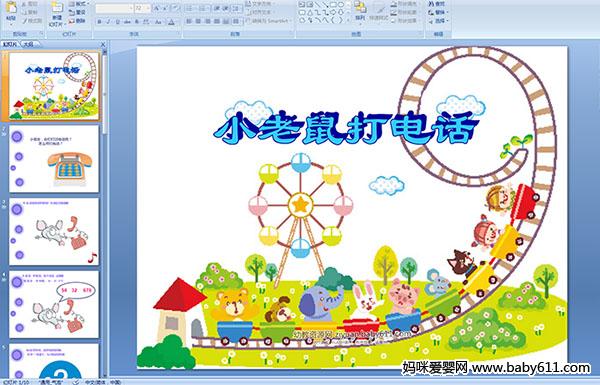The image size is (600, 385).
Task: Select the slide 2 telephone thumbnail
Action: click(x=54, y=159)
